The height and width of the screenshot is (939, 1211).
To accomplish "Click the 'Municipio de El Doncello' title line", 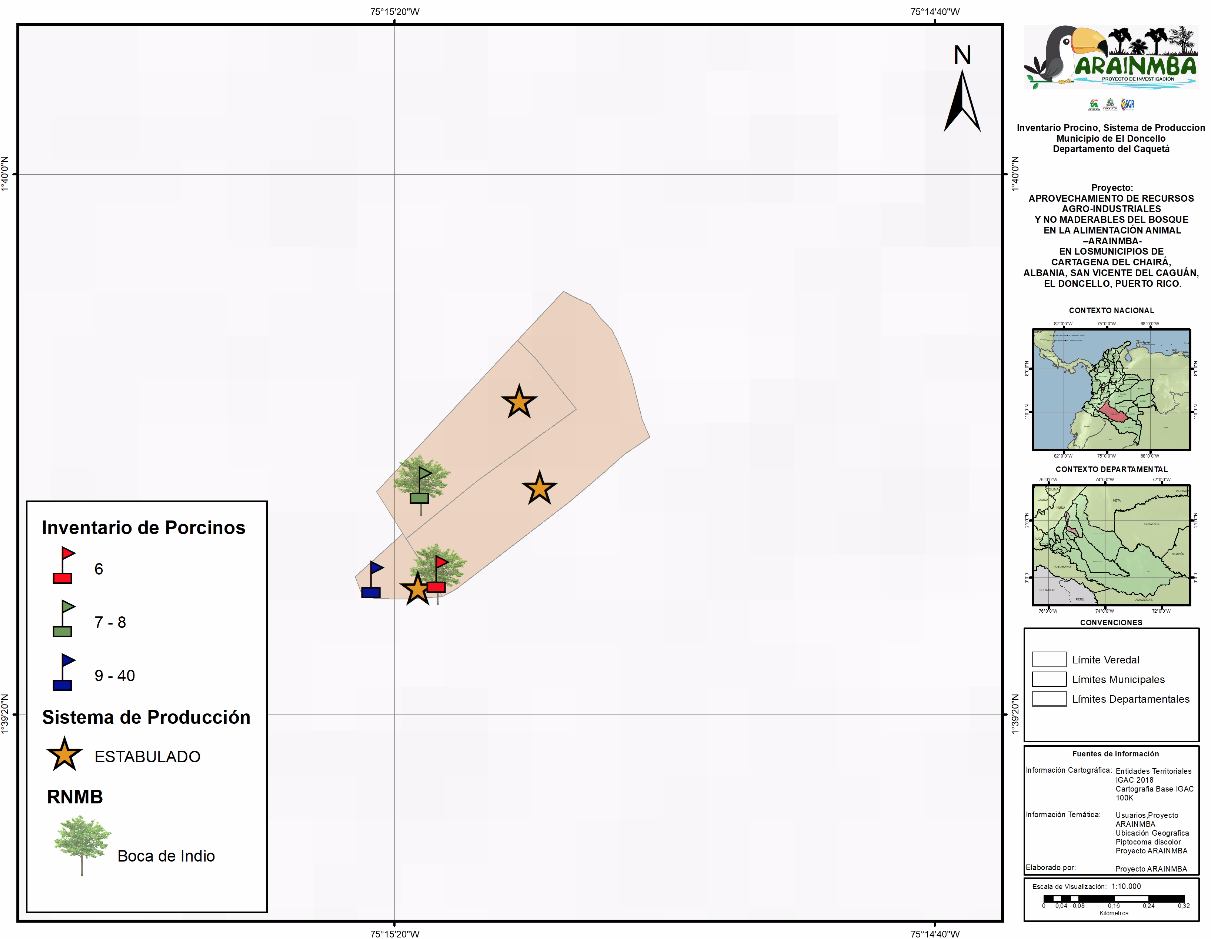I will coord(1111,138).
